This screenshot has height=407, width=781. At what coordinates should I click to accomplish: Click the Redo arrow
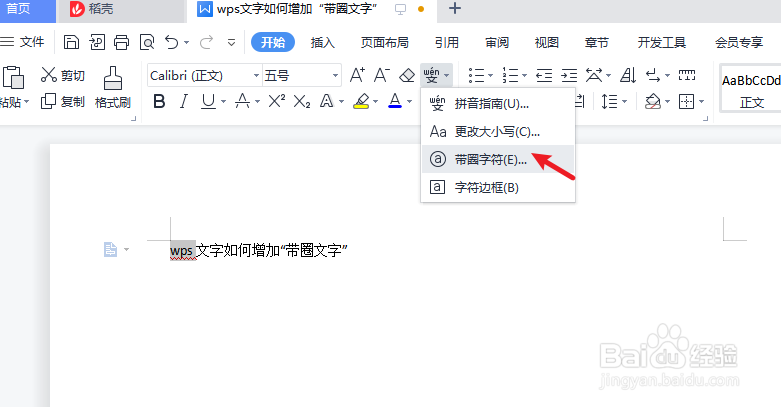(x=206, y=42)
